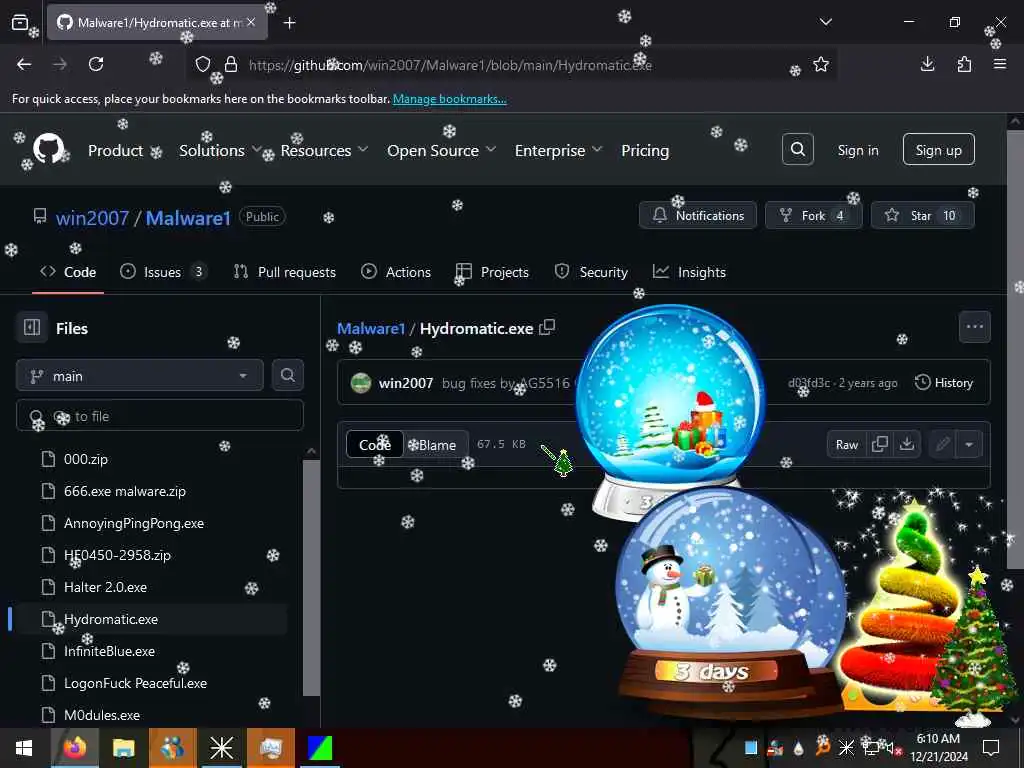Search files with the magnifier beside branch selector
The width and height of the screenshot is (1024, 768).
pos(287,375)
